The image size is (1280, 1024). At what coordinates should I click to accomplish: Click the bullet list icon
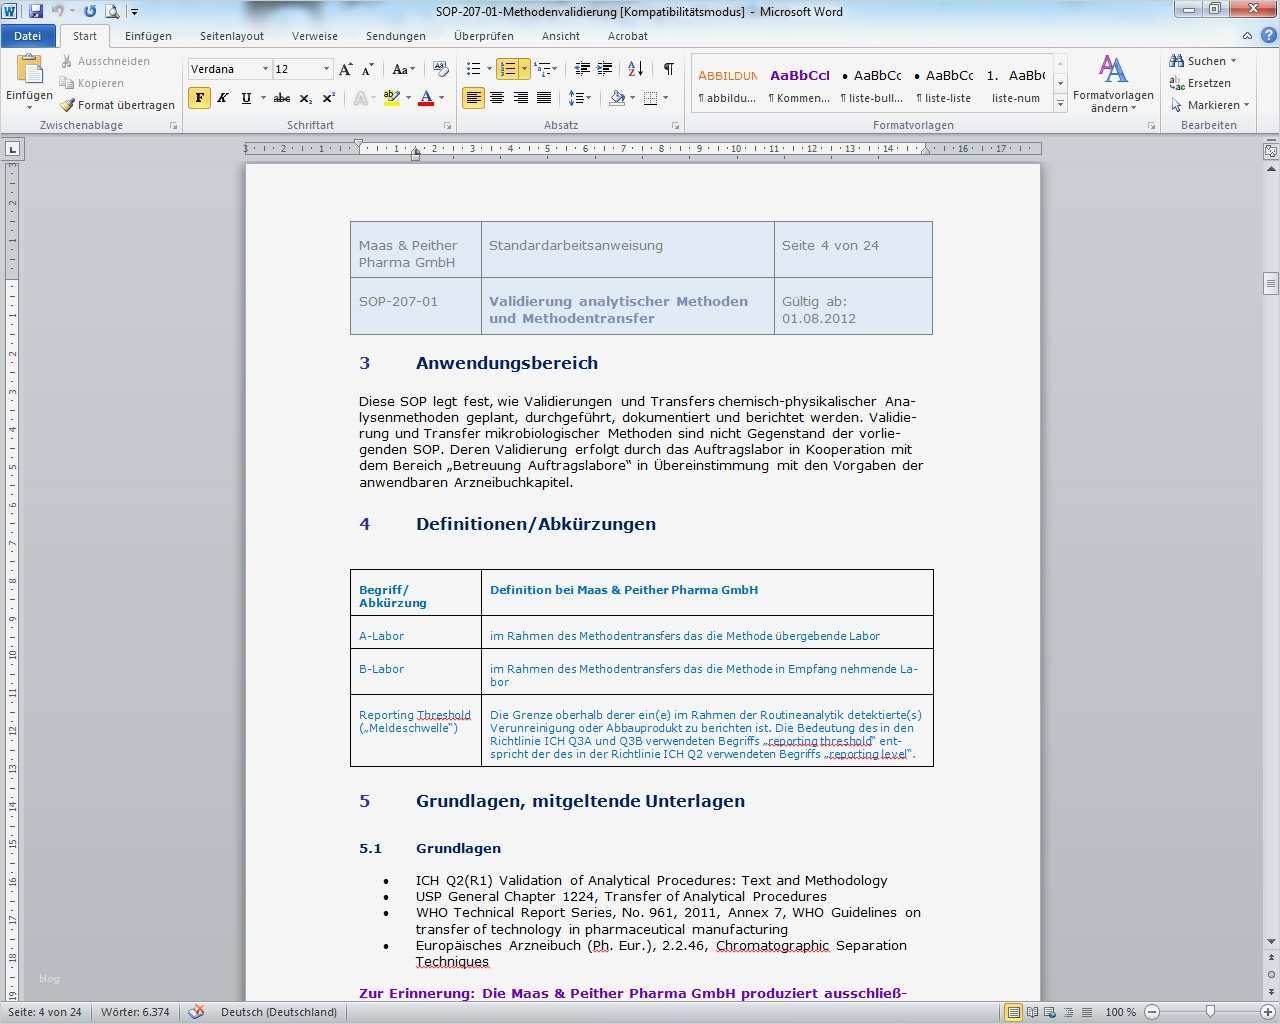(x=474, y=69)
